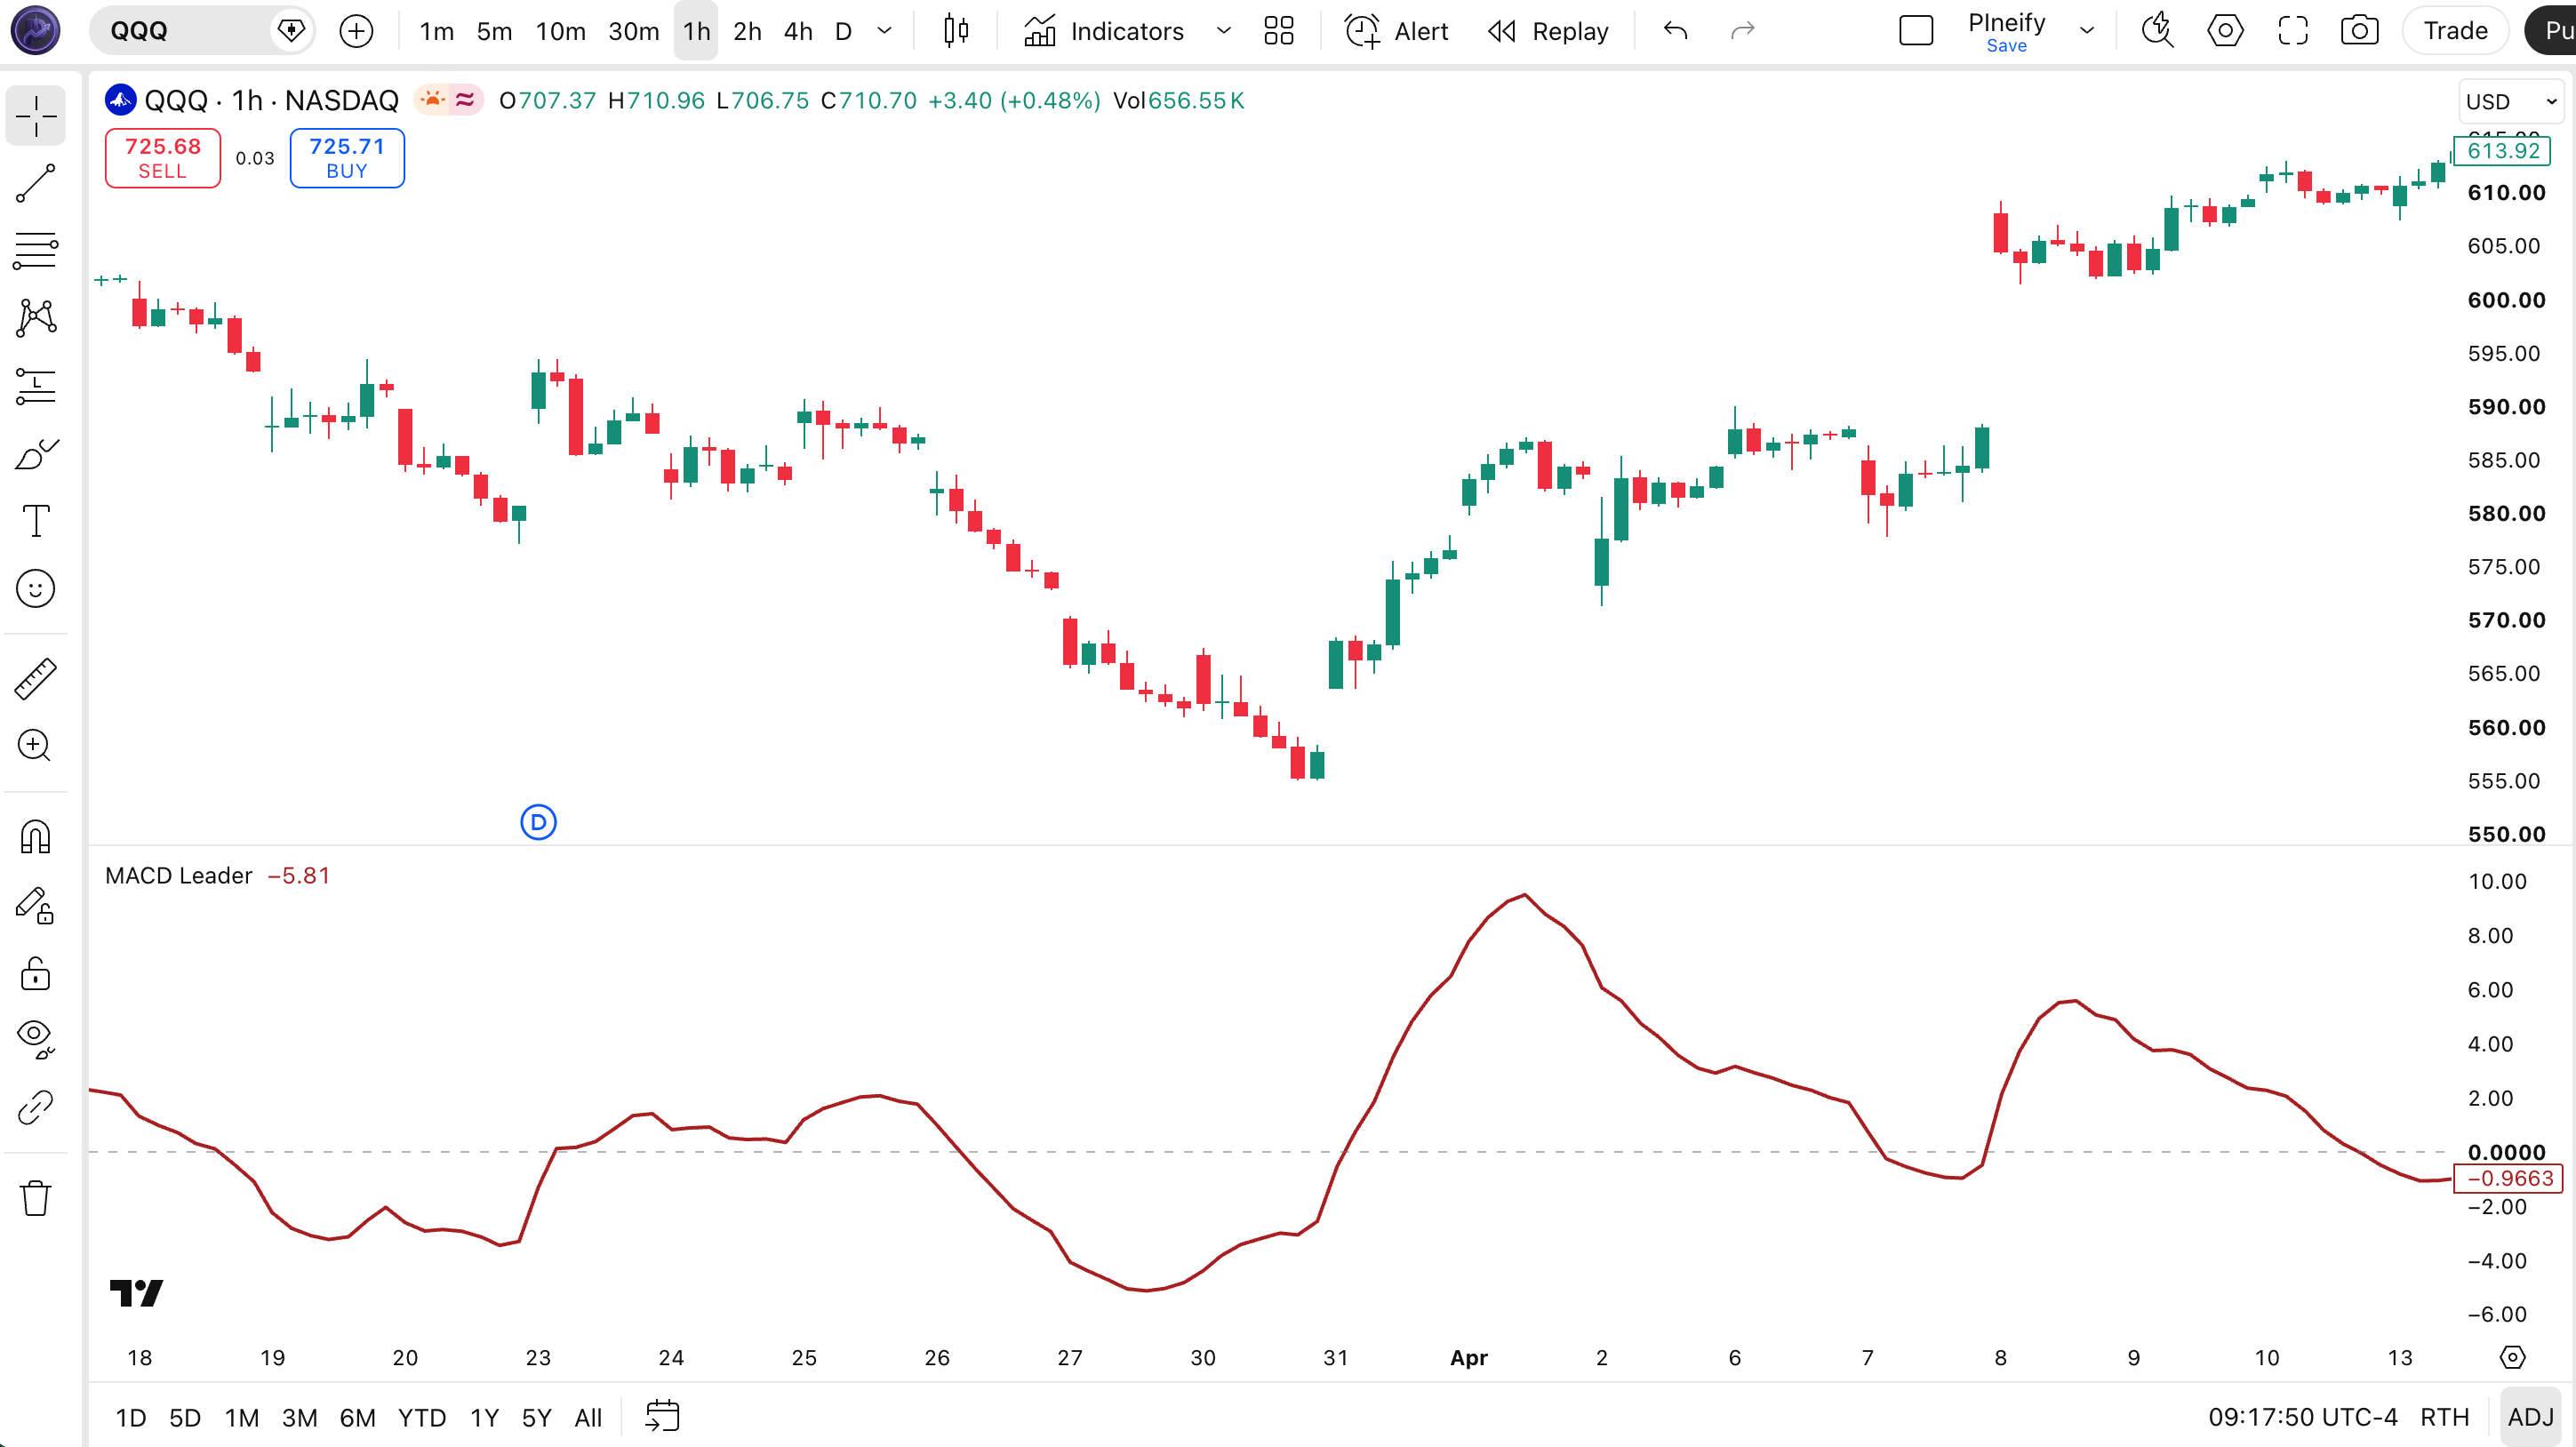Image resolution: width=2576 pixels, height=1447 pixels.
Task: Click the dividend D marker on chart
Action: pyautogui.click(x=538, y=822)
